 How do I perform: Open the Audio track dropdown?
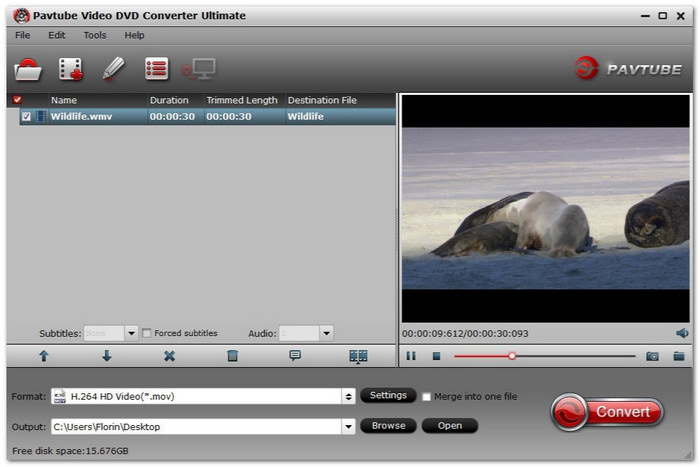pos(326,333)
